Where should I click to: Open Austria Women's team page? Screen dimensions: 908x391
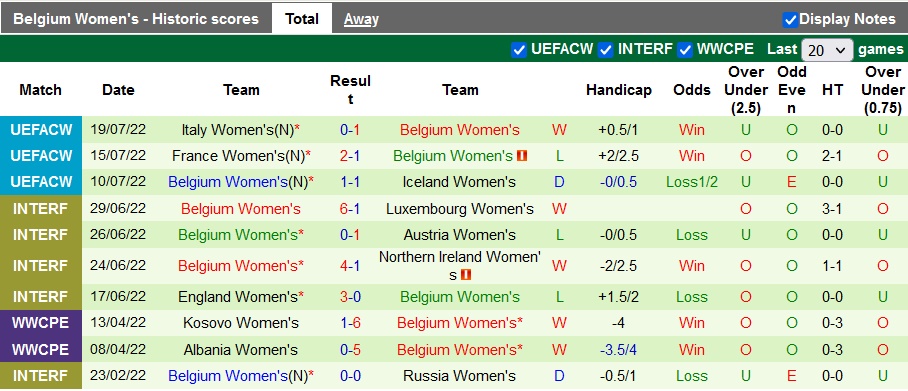[x=459, y=235]
